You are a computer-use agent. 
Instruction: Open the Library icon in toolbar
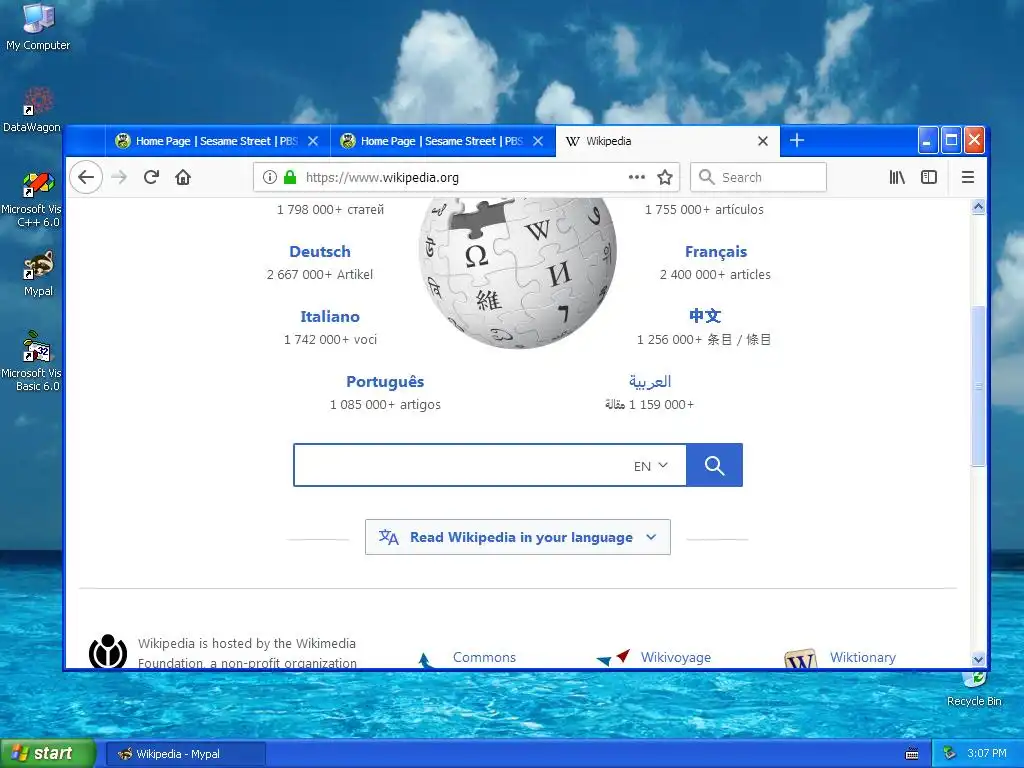click(897, 177)
